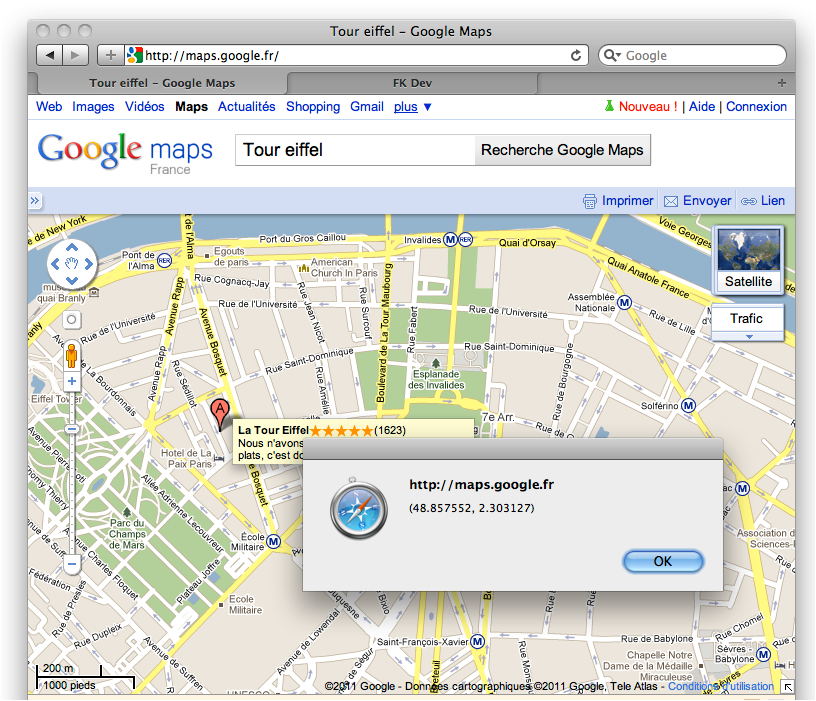Viewport: 816px width, 701px height.
Task: Click the circle icon below pan control
Action: (x=72, y=320)
